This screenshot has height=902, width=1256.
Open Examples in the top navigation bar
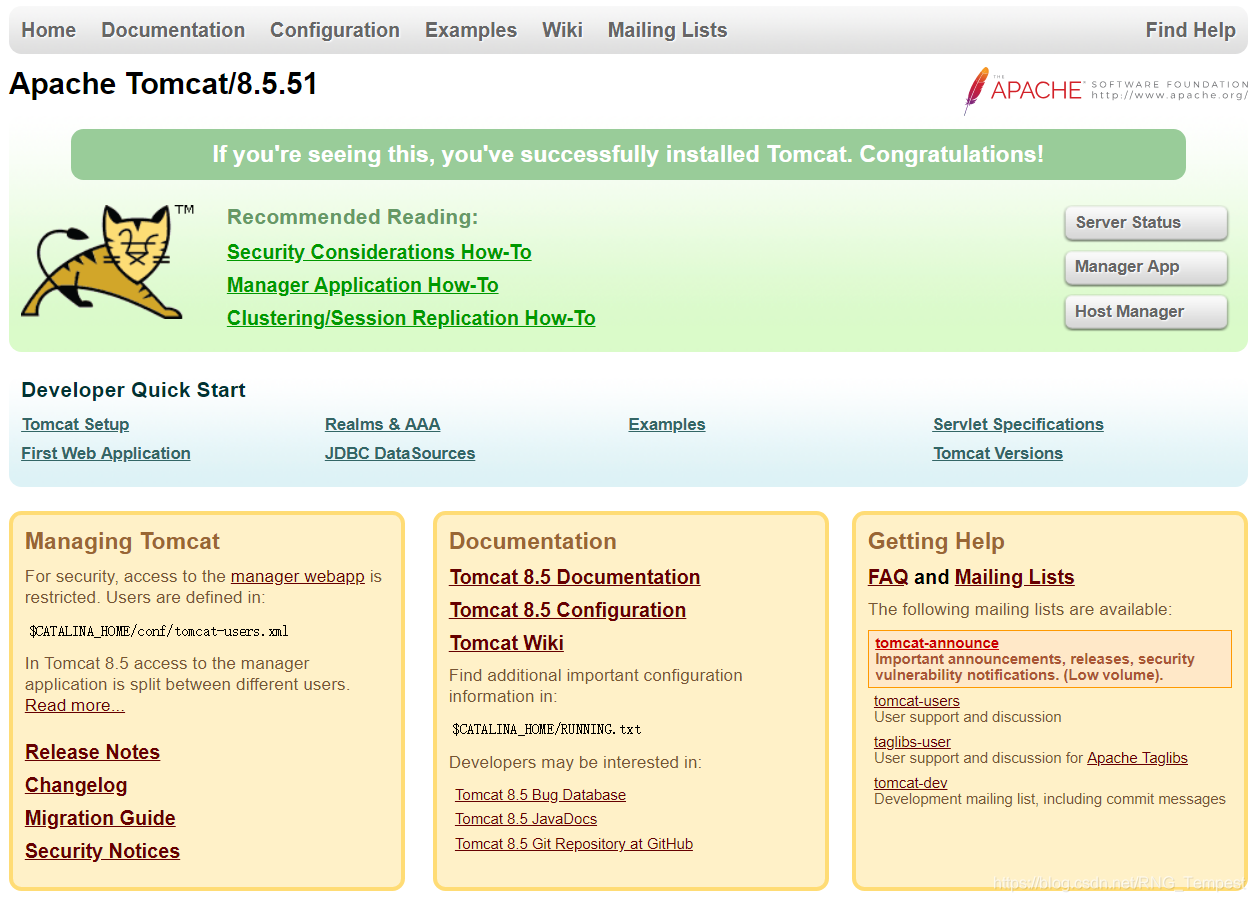click(x=471, y=30)
